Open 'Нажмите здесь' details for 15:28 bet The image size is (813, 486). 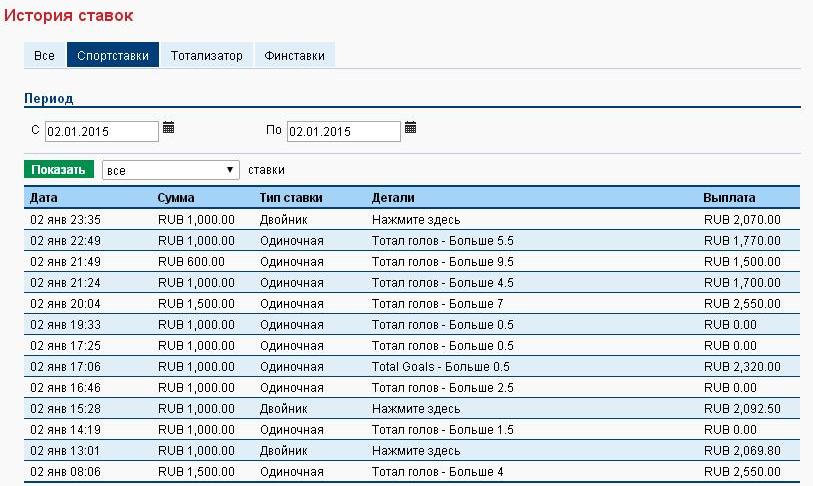[416, 409]
